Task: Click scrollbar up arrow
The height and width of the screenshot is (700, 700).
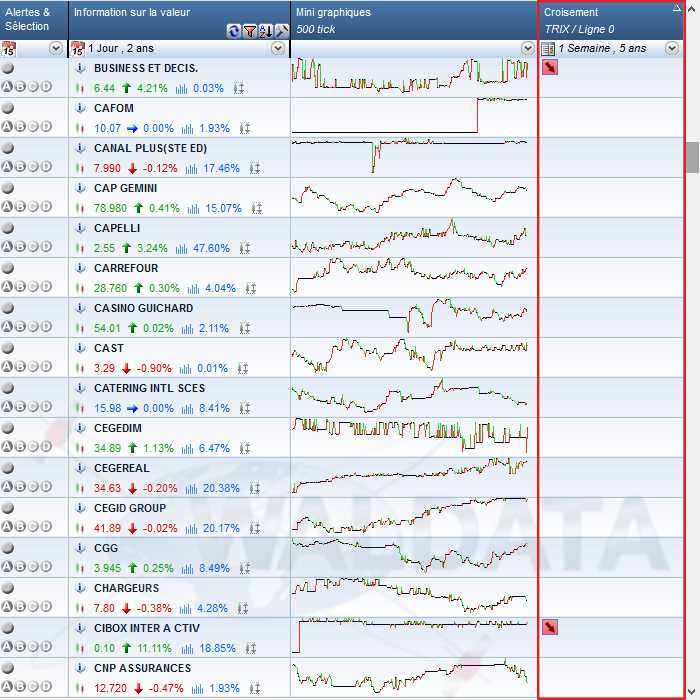Action: [692, 8]
